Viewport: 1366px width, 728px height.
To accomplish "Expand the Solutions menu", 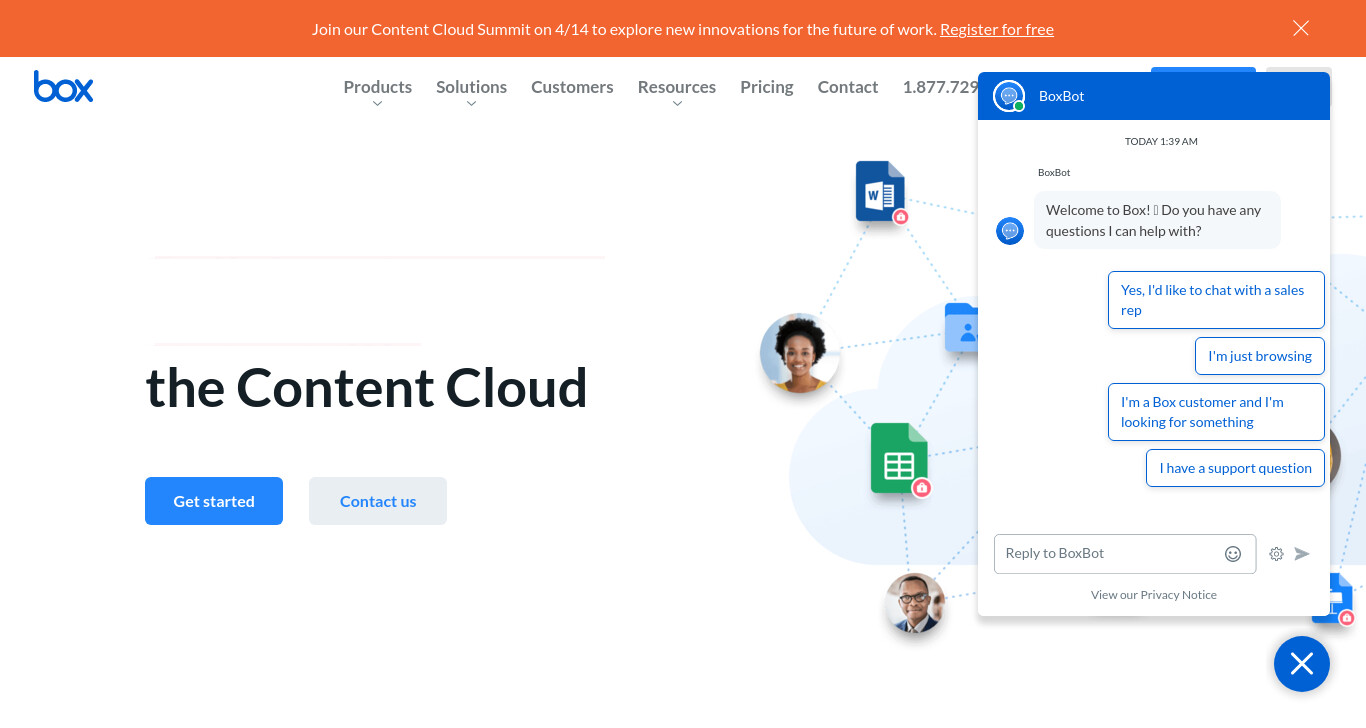I will point(471,87).
